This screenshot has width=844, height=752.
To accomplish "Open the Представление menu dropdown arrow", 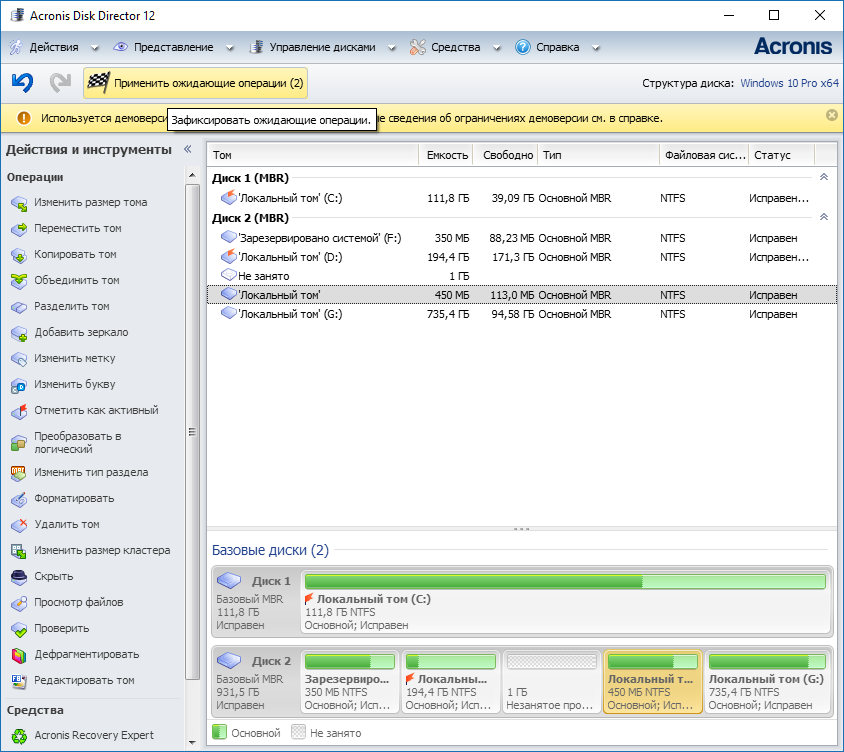I will pos(229,47).
